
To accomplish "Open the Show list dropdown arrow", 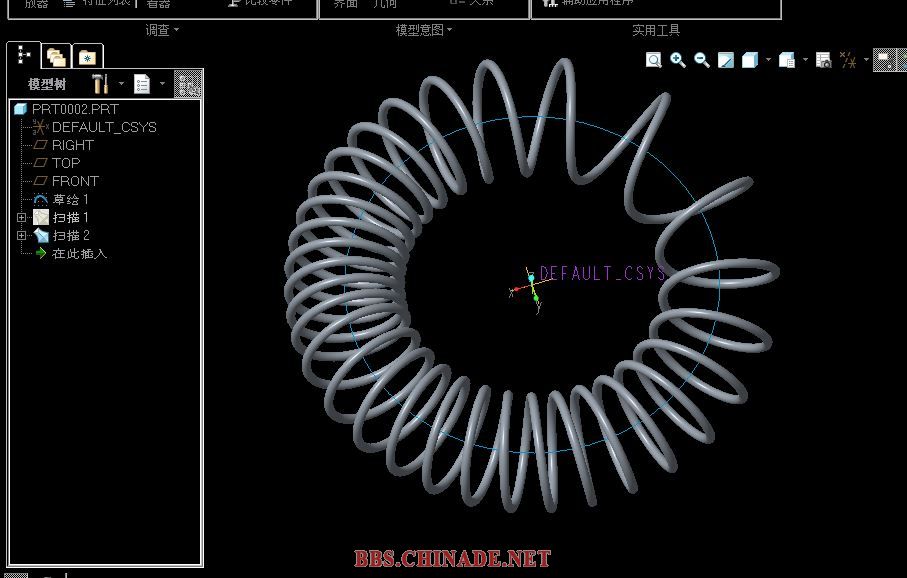I will [x=162, y=84].
